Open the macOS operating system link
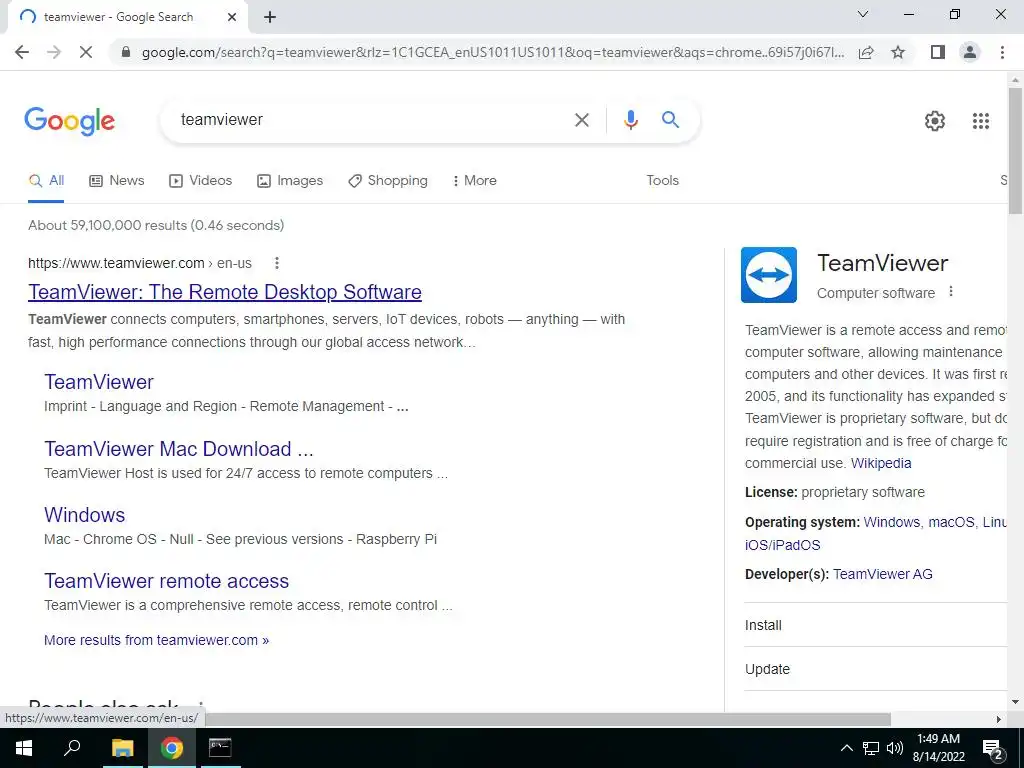Viewport: 1024px width, 768px height. (x=952, y=522)
